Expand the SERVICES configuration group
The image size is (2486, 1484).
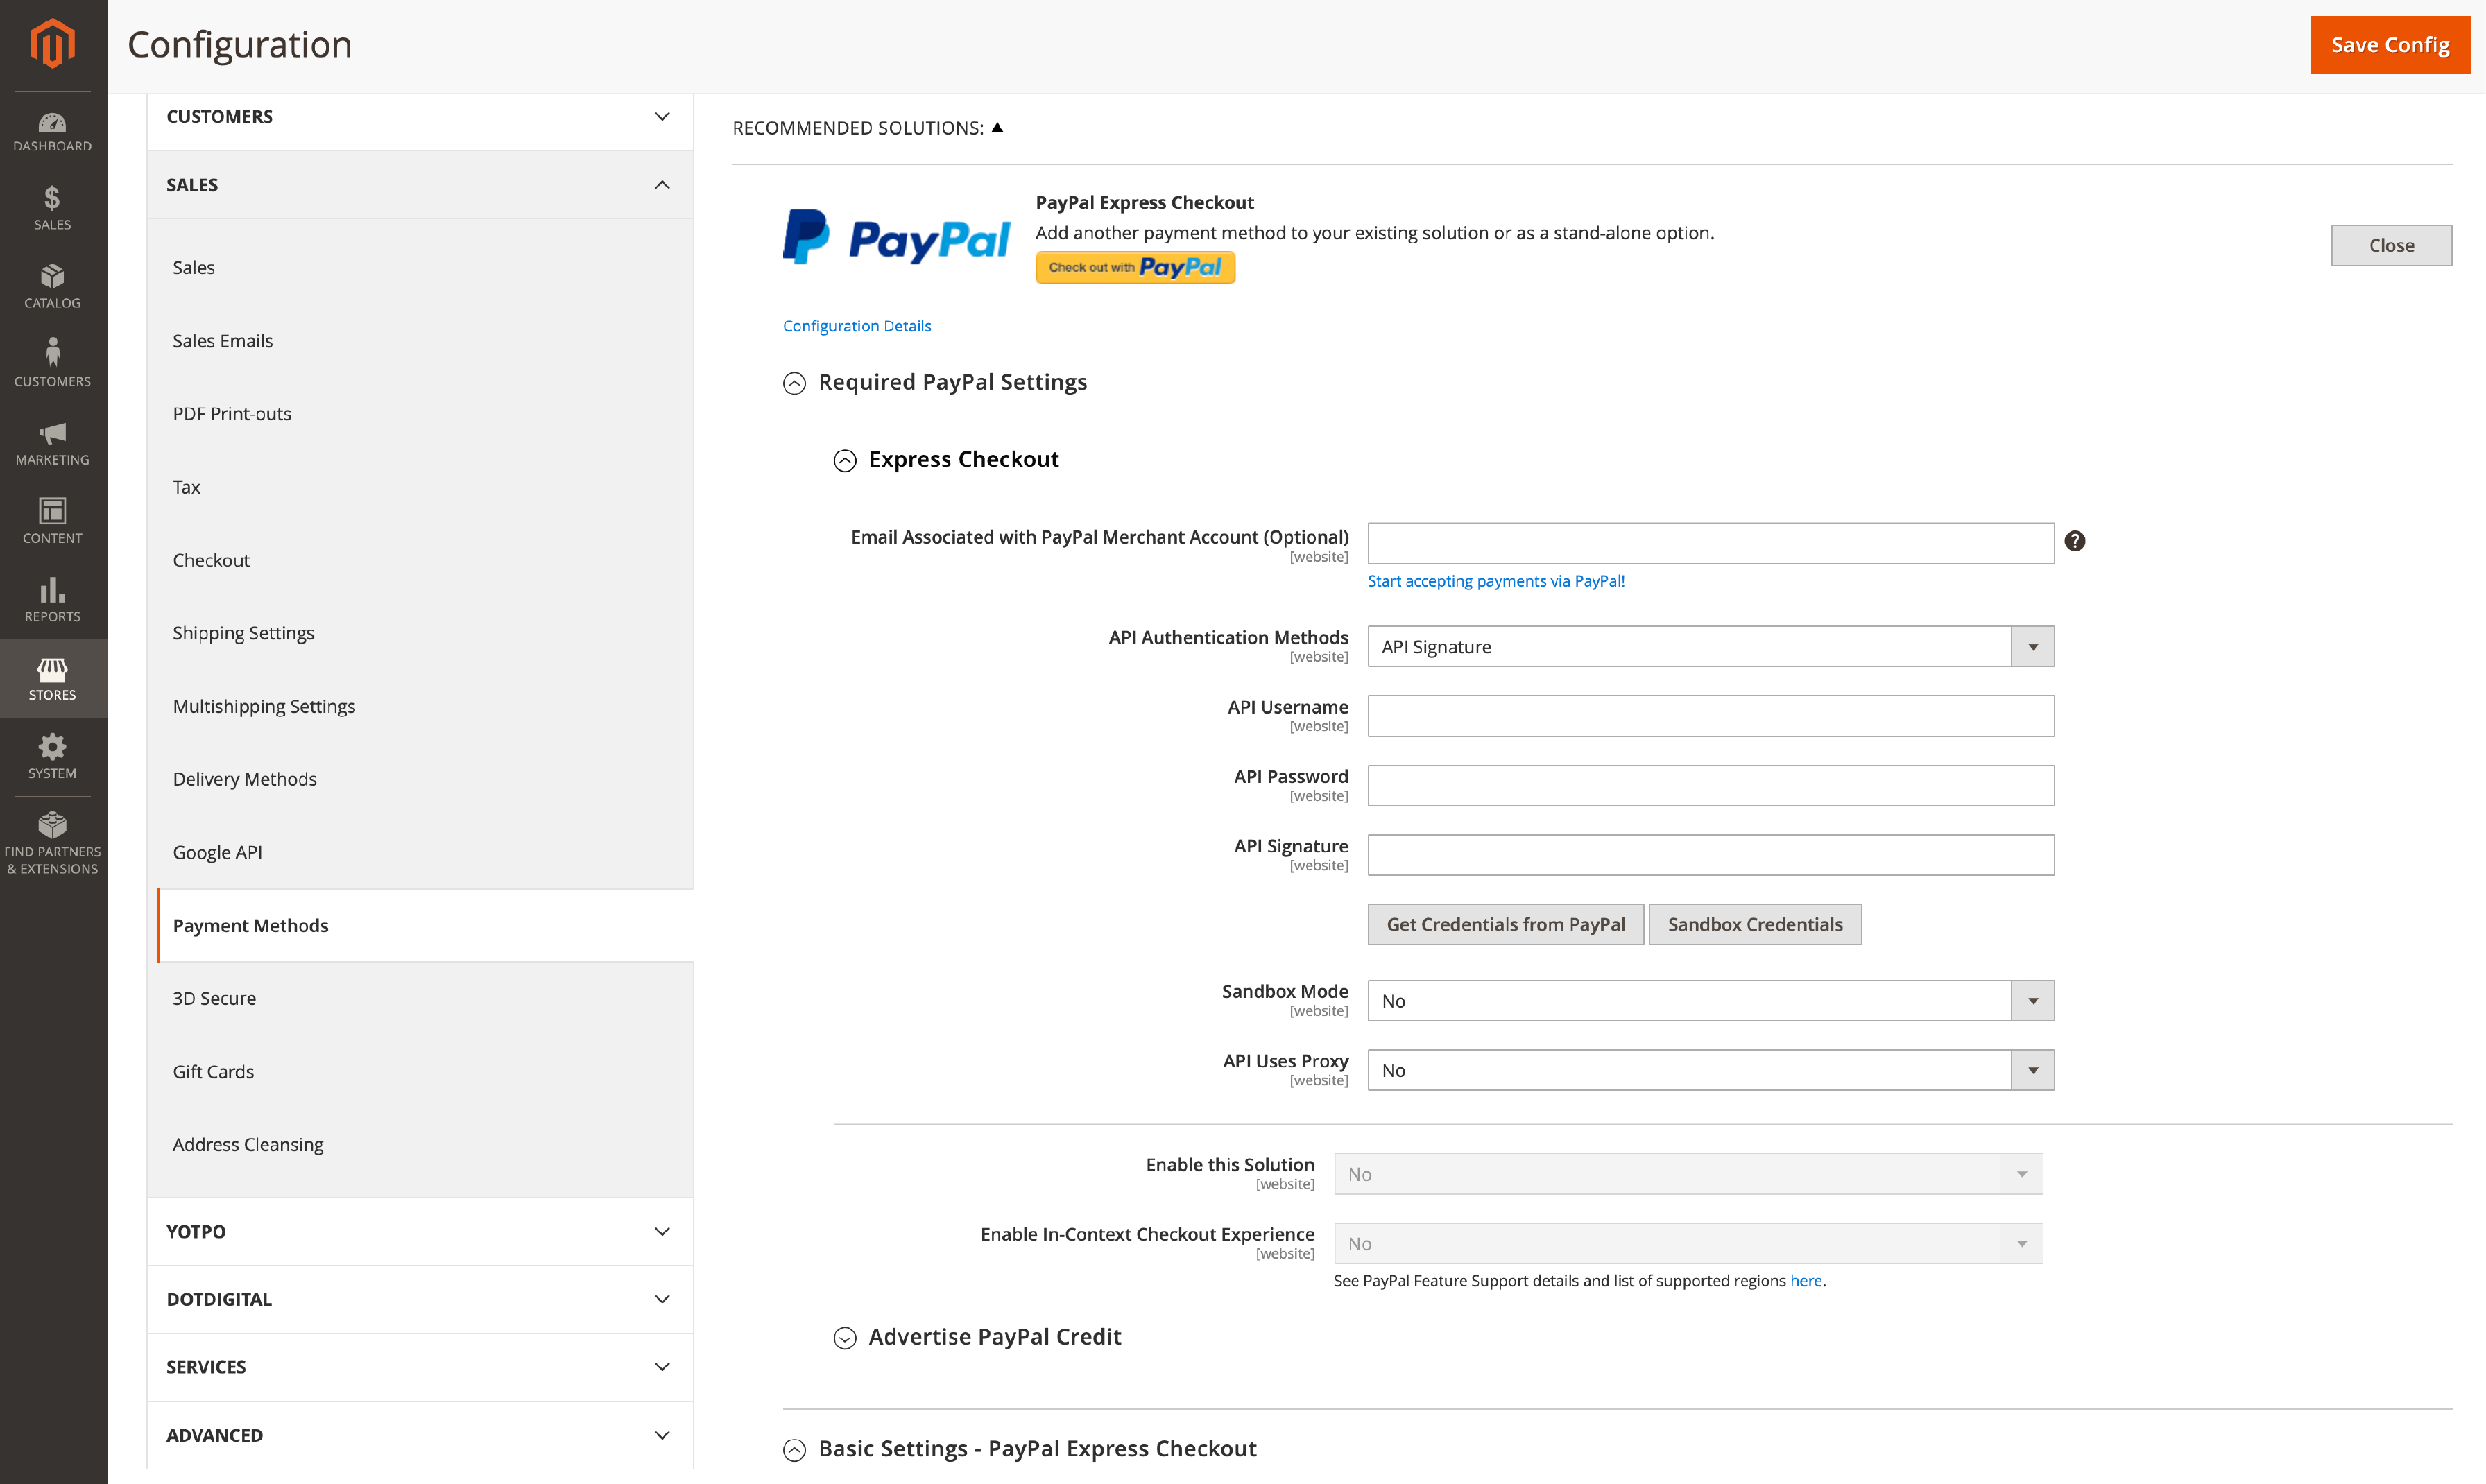point(420,1367)
